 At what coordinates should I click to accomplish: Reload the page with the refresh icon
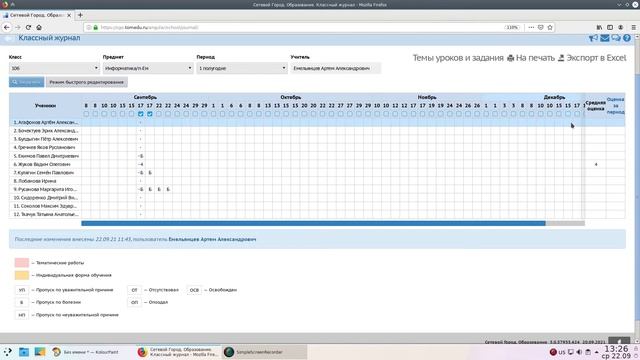28,27
